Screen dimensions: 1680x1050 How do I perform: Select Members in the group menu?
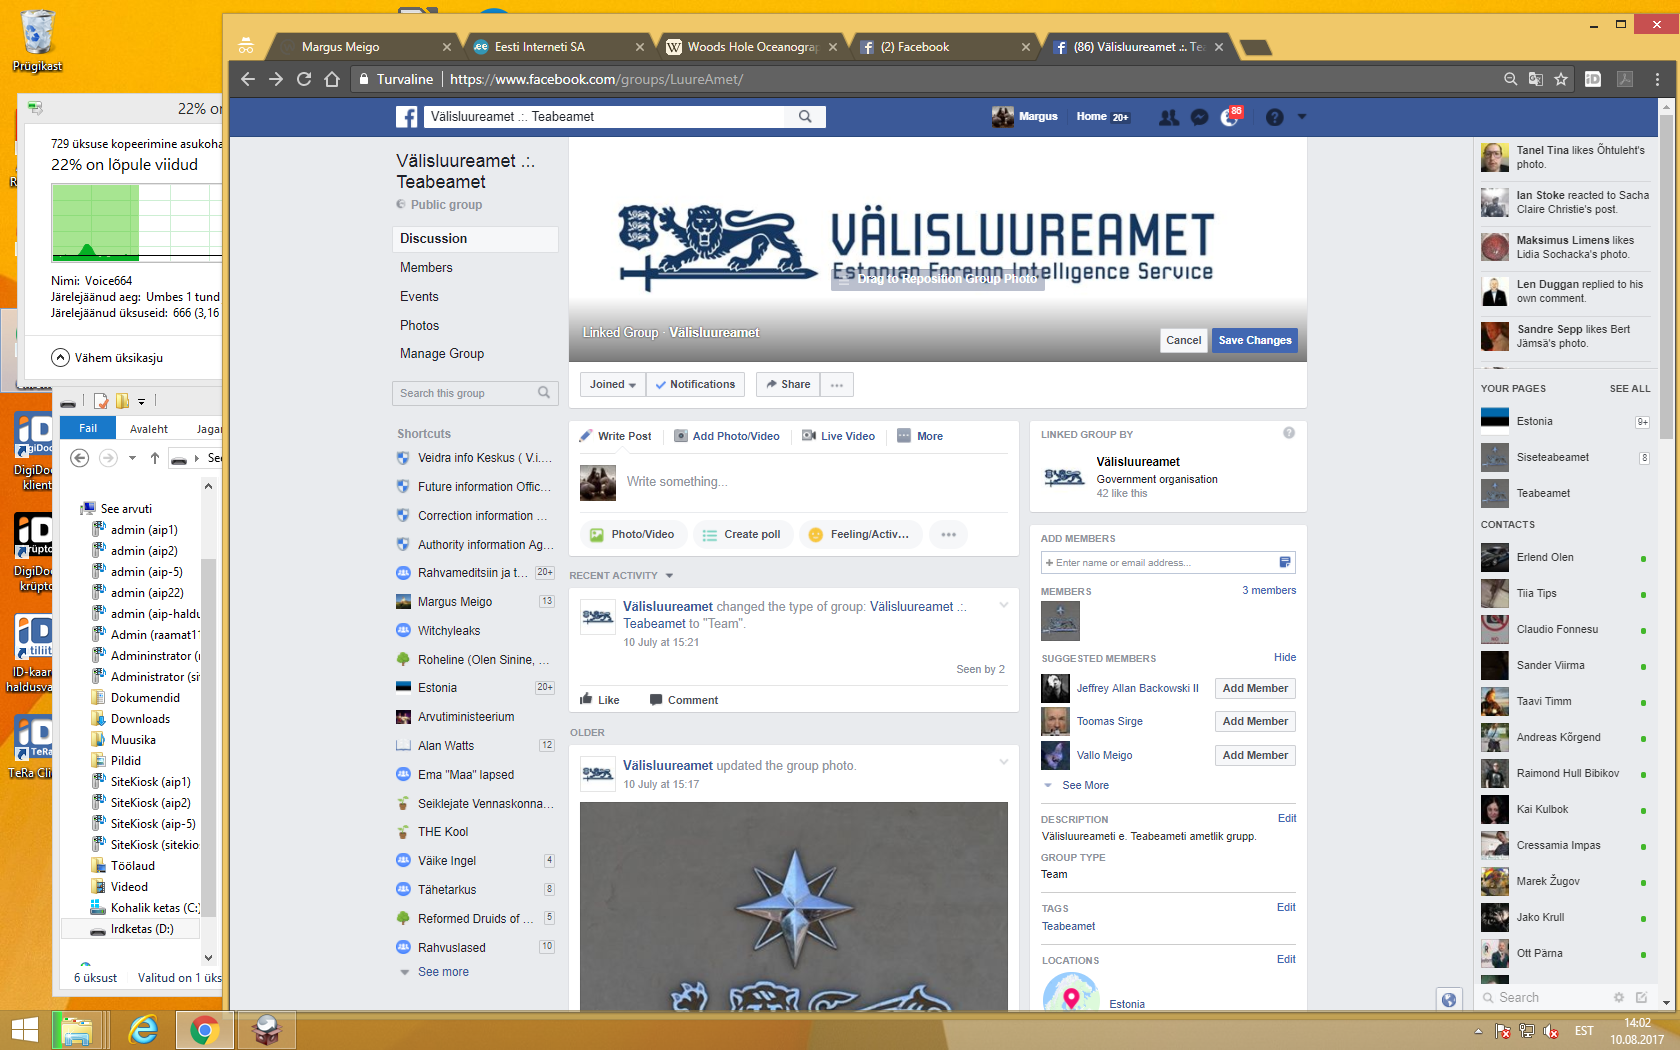coord(426,268)
